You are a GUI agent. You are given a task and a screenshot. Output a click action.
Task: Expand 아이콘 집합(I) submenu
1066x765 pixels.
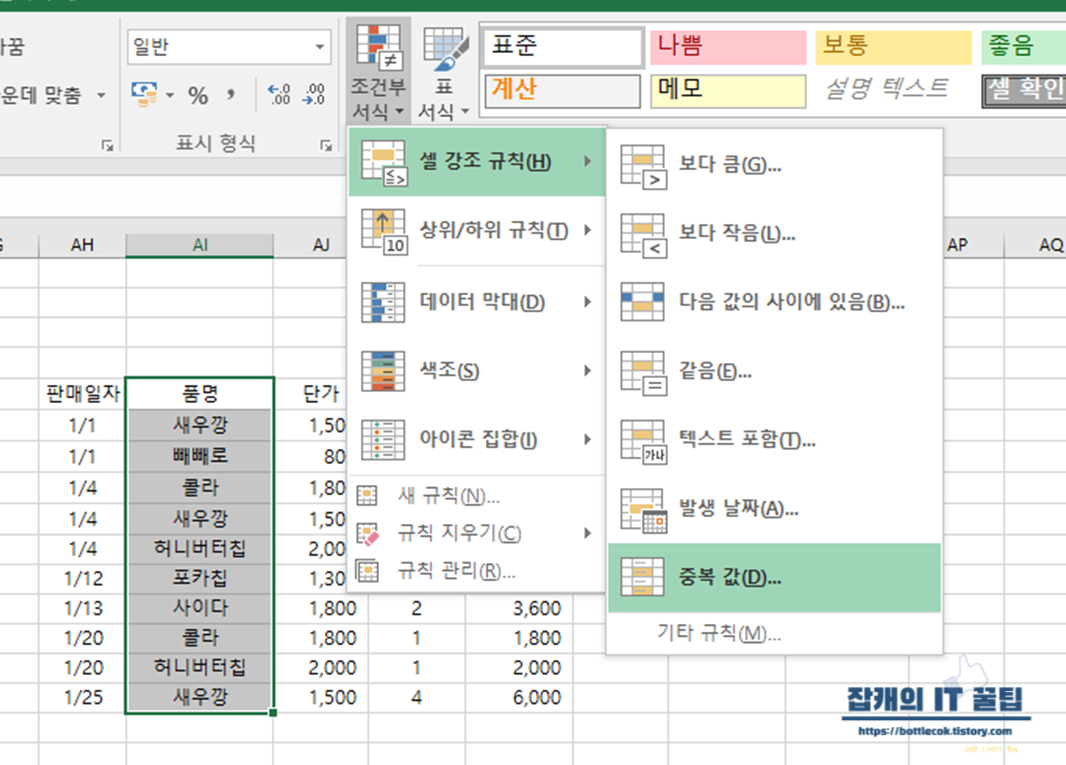(x=477, y=439)
